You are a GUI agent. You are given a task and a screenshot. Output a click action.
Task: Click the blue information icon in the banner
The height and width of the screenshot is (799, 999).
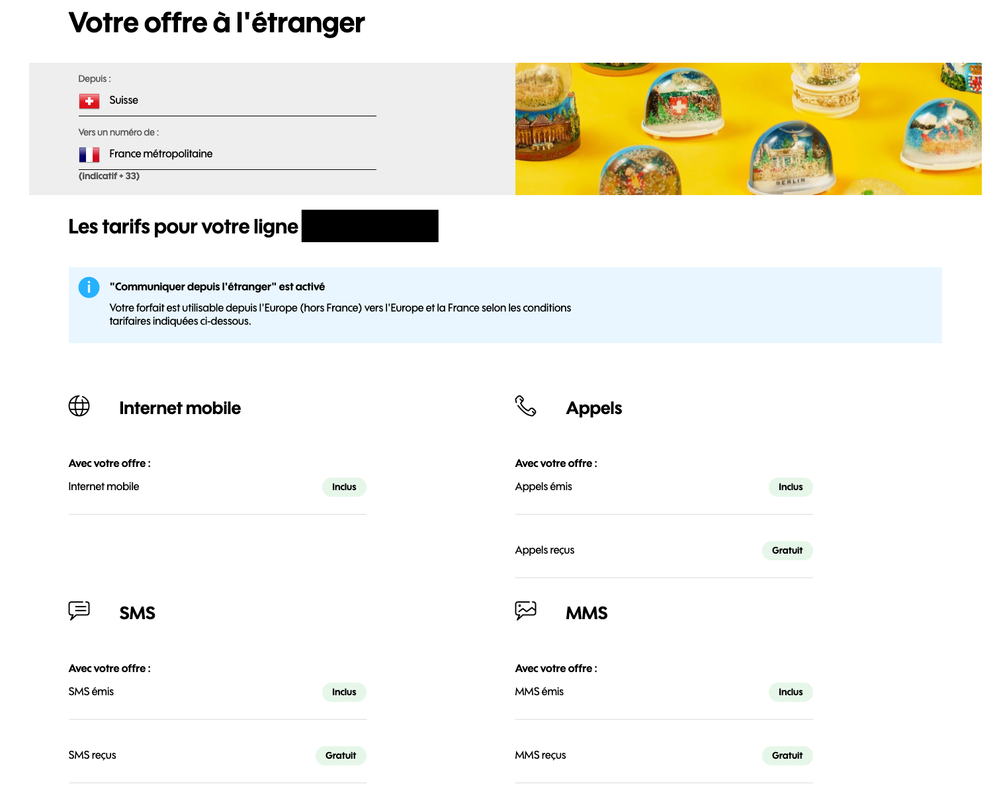pyautogui.click(x=89, y=287)
